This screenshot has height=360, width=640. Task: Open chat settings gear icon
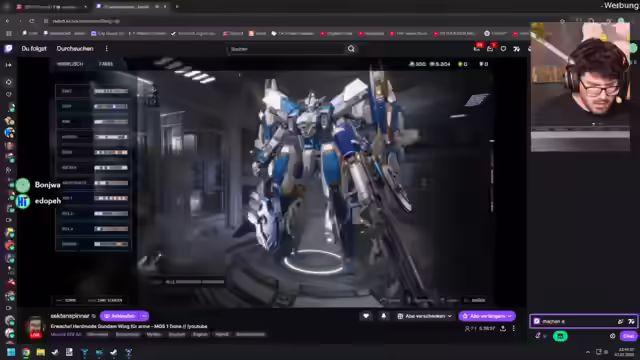click(612, 336)
